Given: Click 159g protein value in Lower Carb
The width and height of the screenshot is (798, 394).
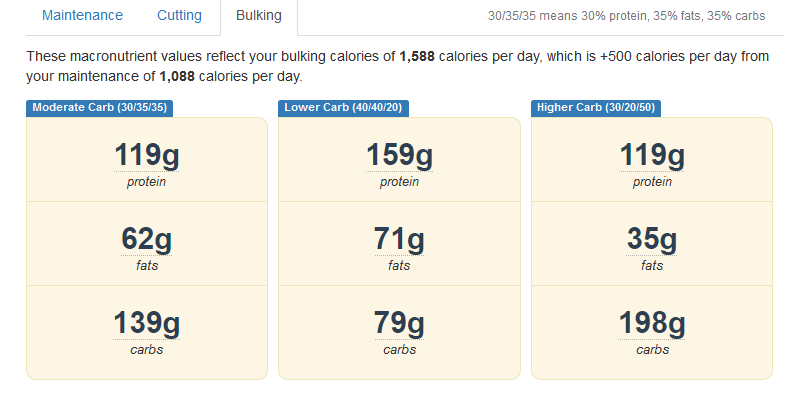Looking at the screenshot, I should point(400,155).
